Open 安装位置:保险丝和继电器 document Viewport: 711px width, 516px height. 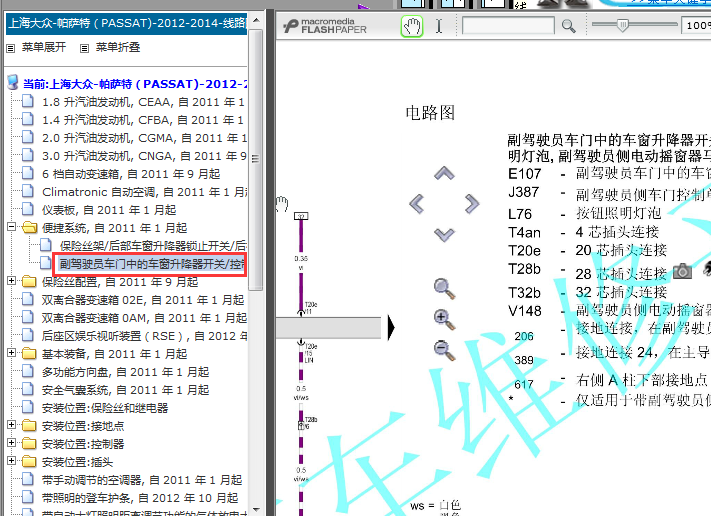tap(105, 408)
